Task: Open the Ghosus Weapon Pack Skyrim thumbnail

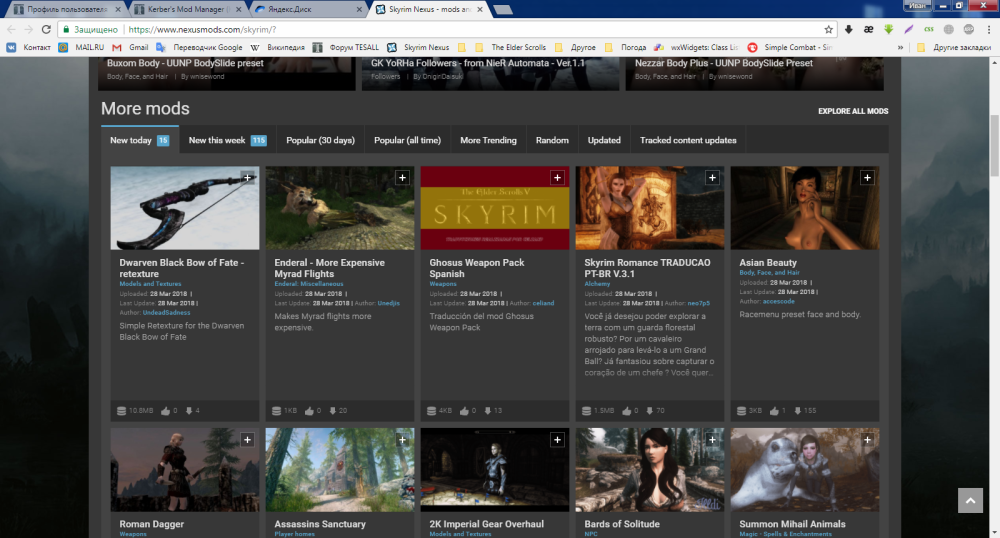Action: pyautogui.click(x=494, y=208)
